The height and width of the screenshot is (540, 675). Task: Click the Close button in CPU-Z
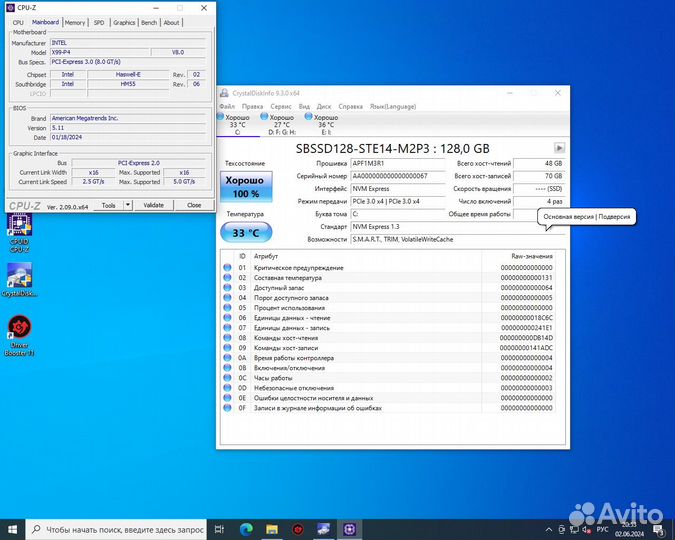[x=194, y=205]
